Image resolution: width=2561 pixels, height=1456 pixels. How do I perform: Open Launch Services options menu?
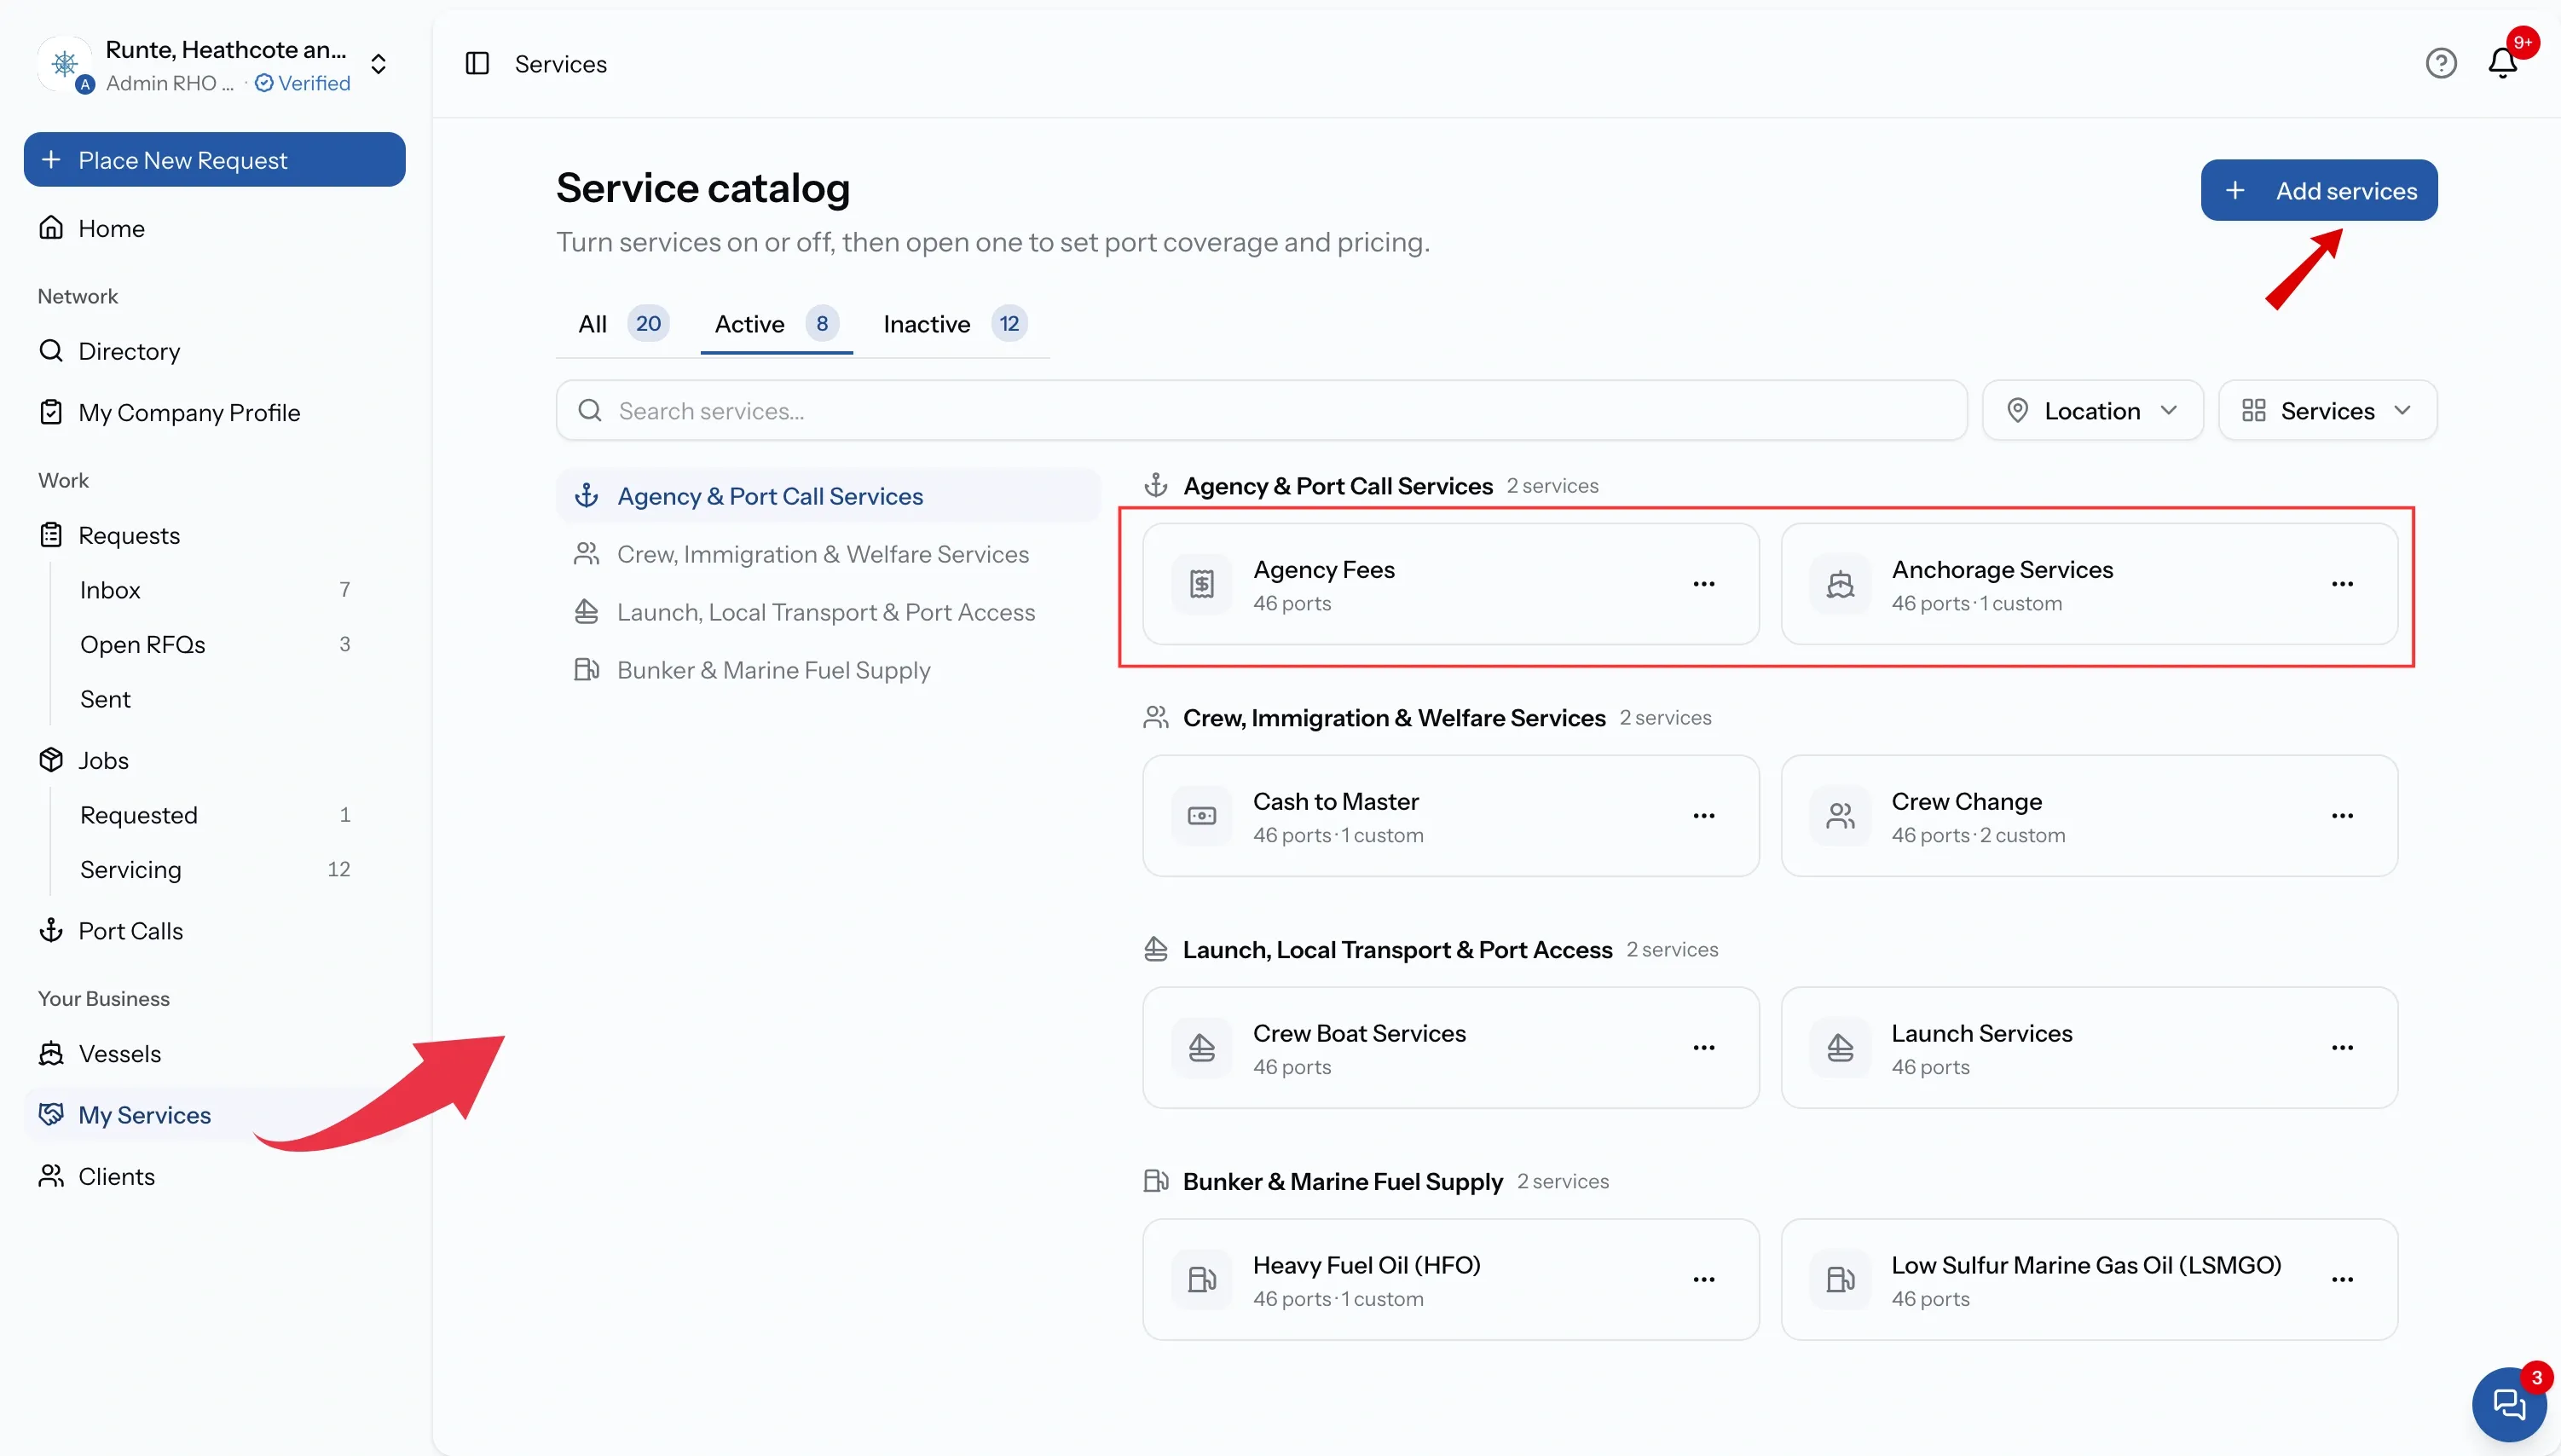pyautogui.click(x=2342, y=1048)
